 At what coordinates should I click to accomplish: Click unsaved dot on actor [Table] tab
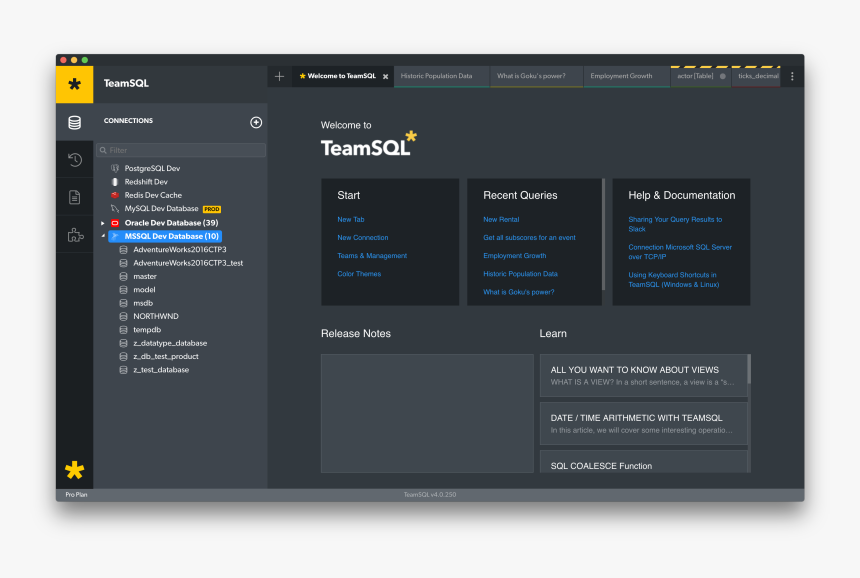pyautogui.click(x=722, y=76)
